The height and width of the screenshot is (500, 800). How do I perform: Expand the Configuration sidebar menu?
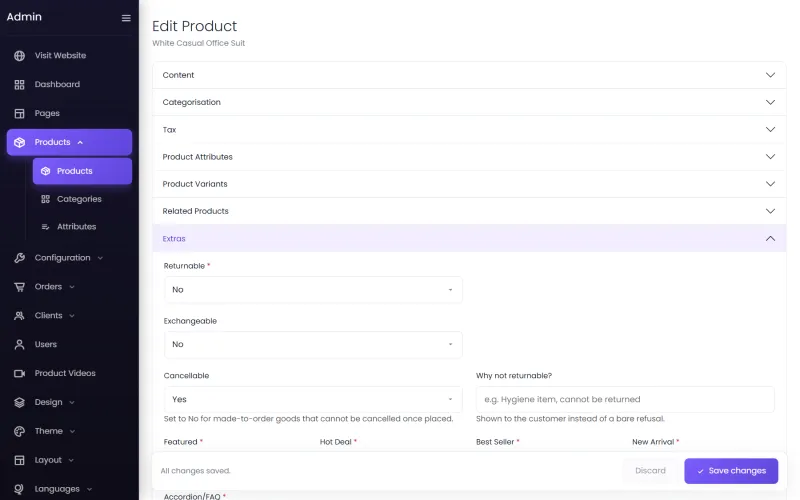(69, 258)
